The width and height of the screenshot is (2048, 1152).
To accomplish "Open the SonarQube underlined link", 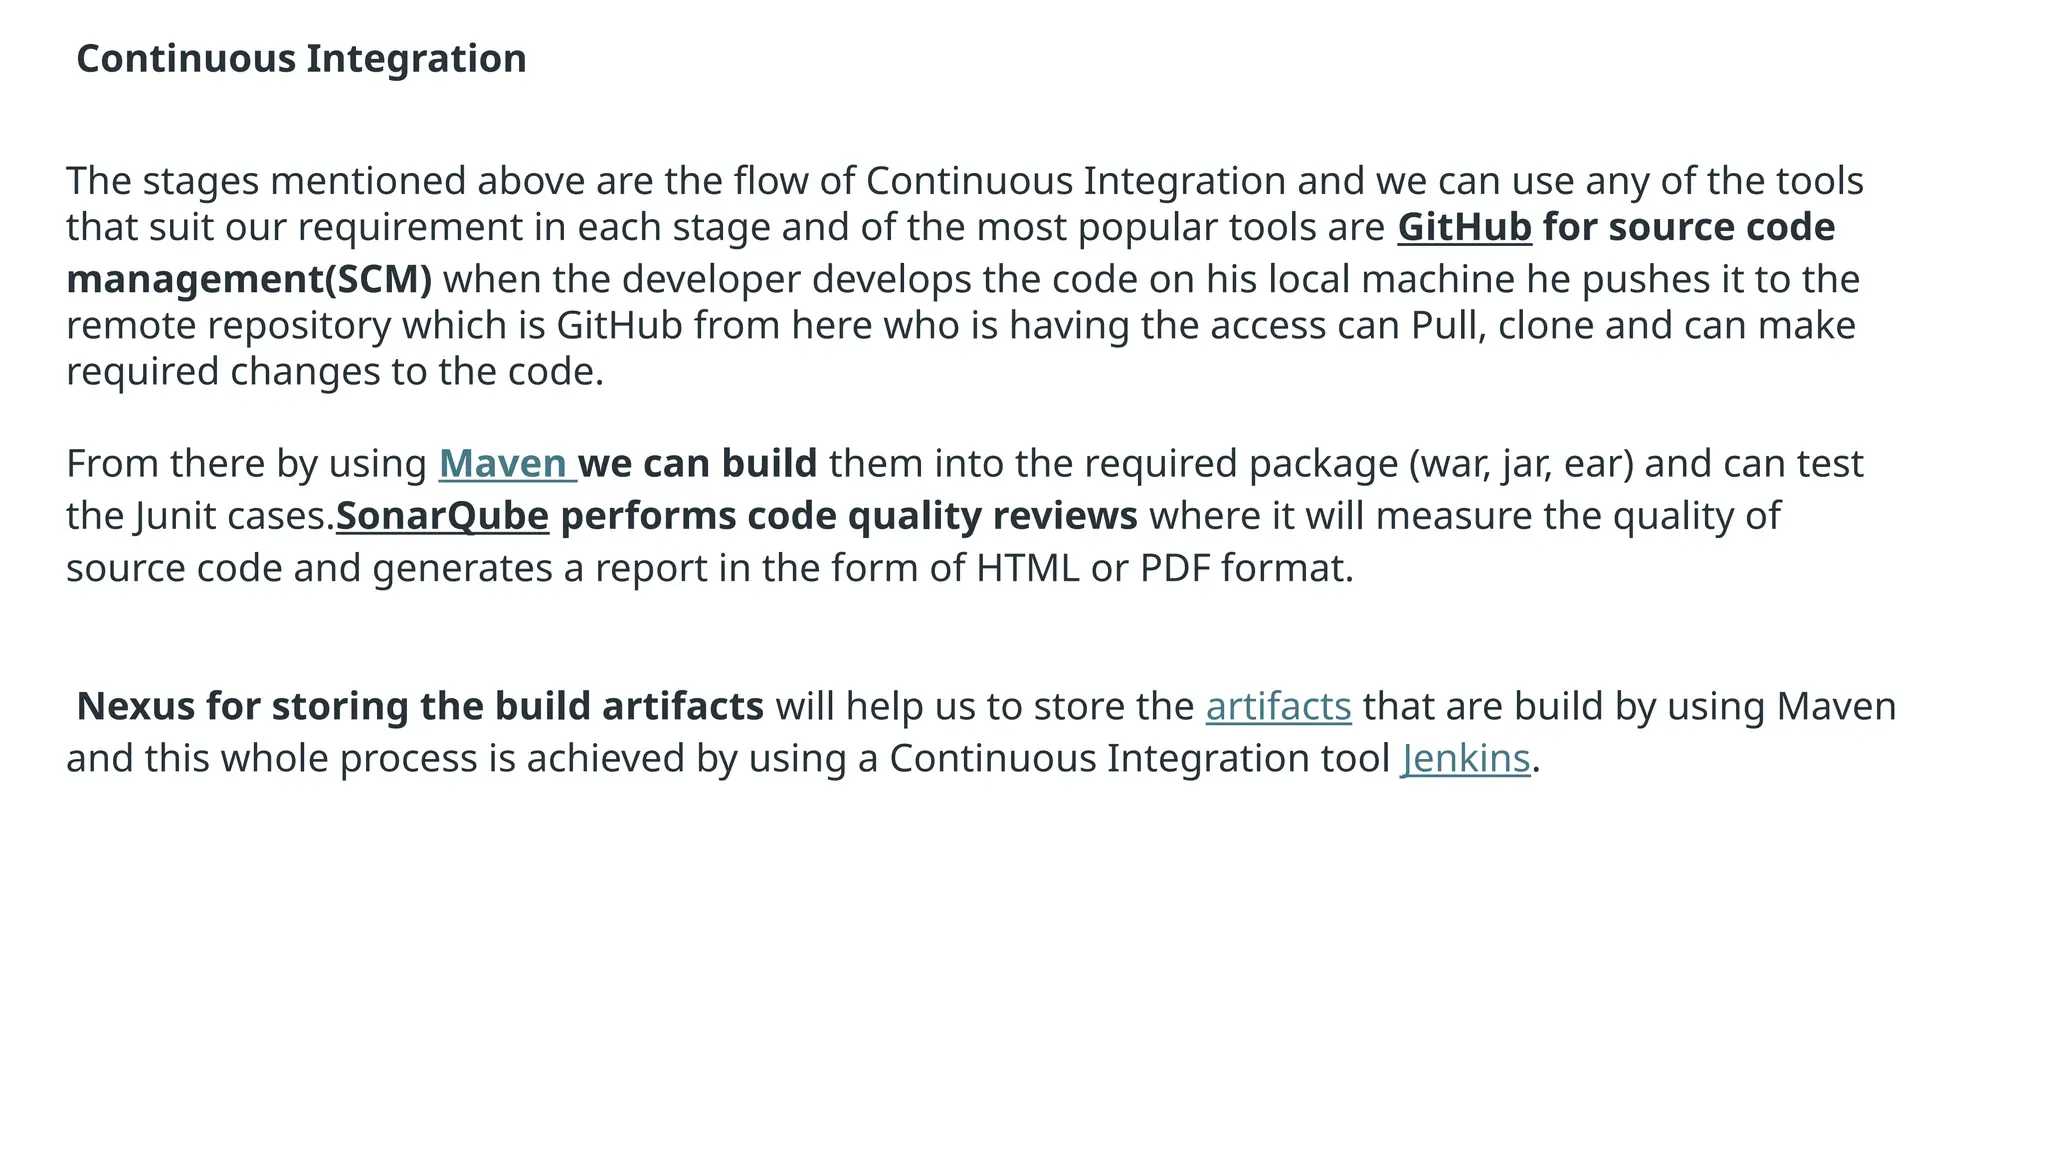I will [442, 516].
